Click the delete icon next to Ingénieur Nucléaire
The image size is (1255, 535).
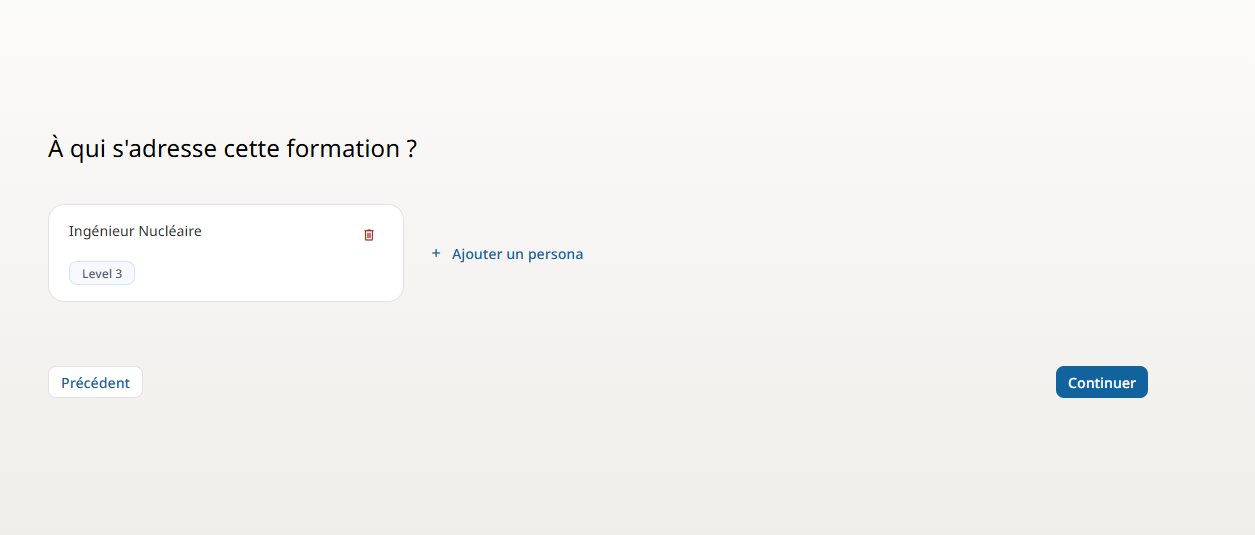369,235
